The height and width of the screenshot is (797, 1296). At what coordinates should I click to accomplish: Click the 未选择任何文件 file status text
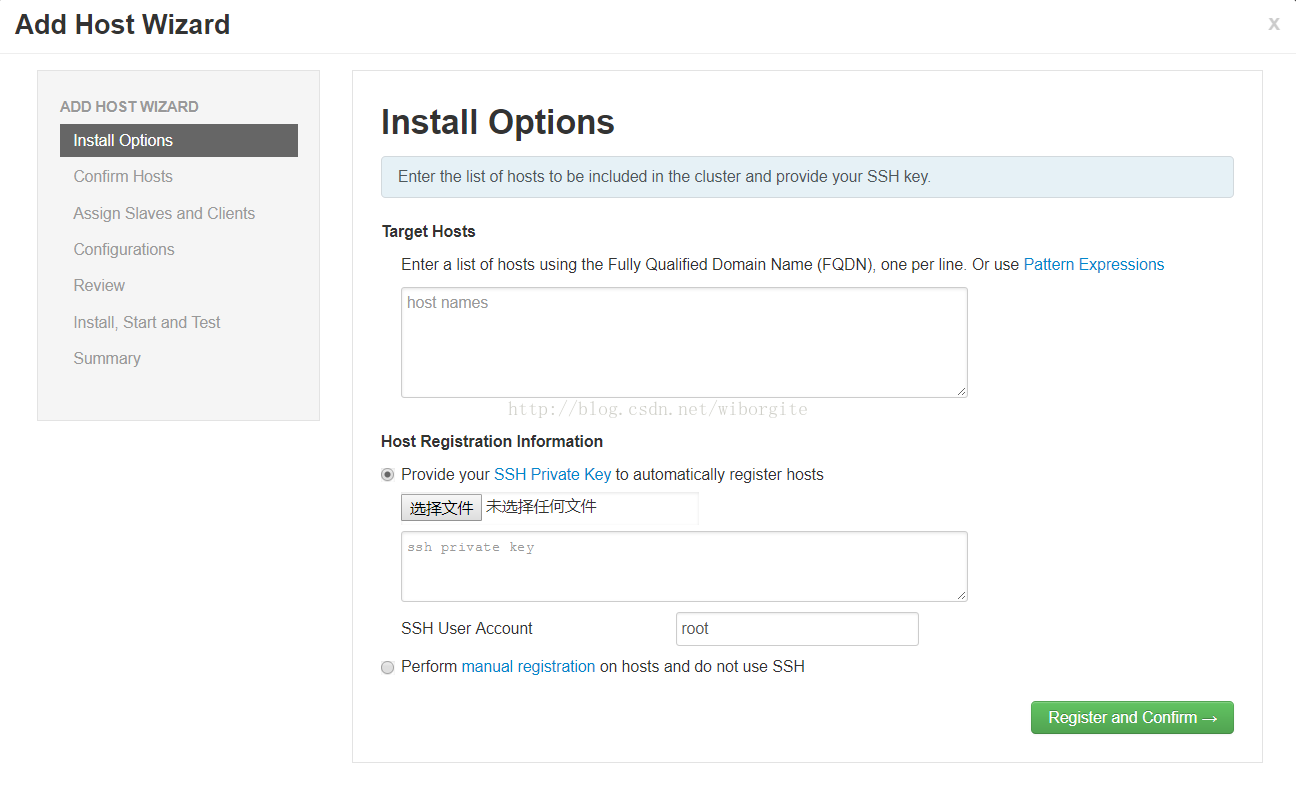(541, 506)
